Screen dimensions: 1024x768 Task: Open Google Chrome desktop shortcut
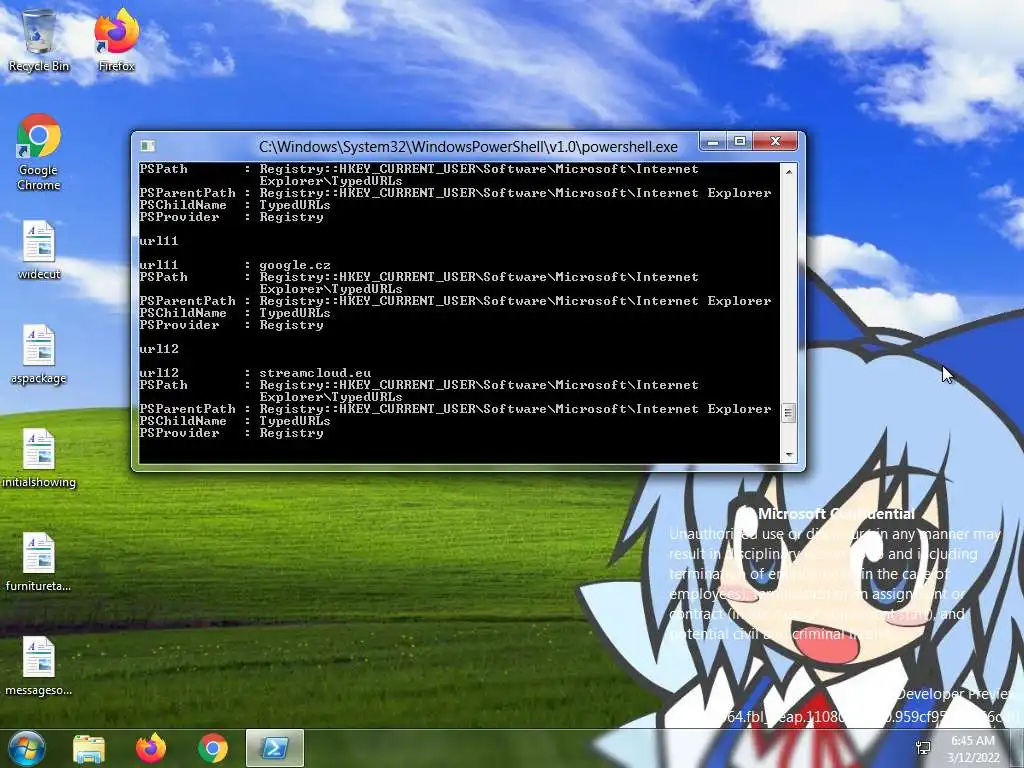39,152
